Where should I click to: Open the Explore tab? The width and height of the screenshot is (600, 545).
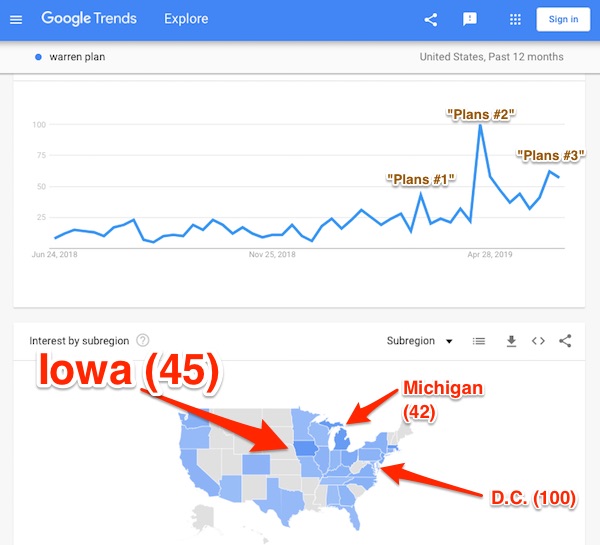[x=186, y=19]
